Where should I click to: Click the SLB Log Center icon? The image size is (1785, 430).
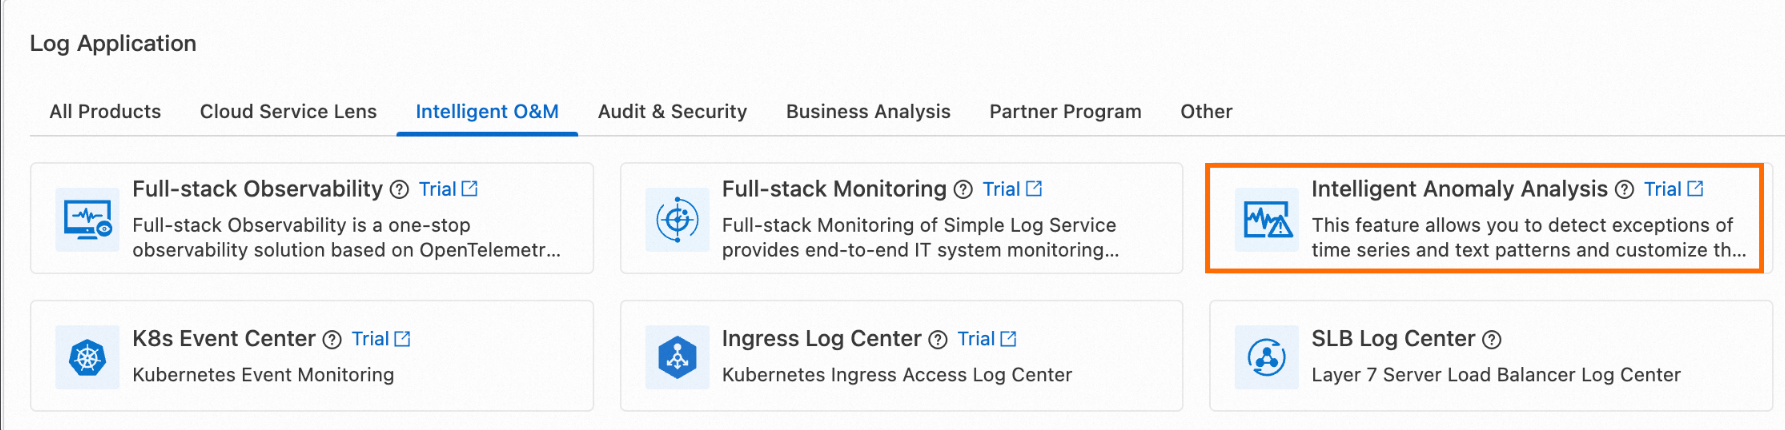[1267, 357]
